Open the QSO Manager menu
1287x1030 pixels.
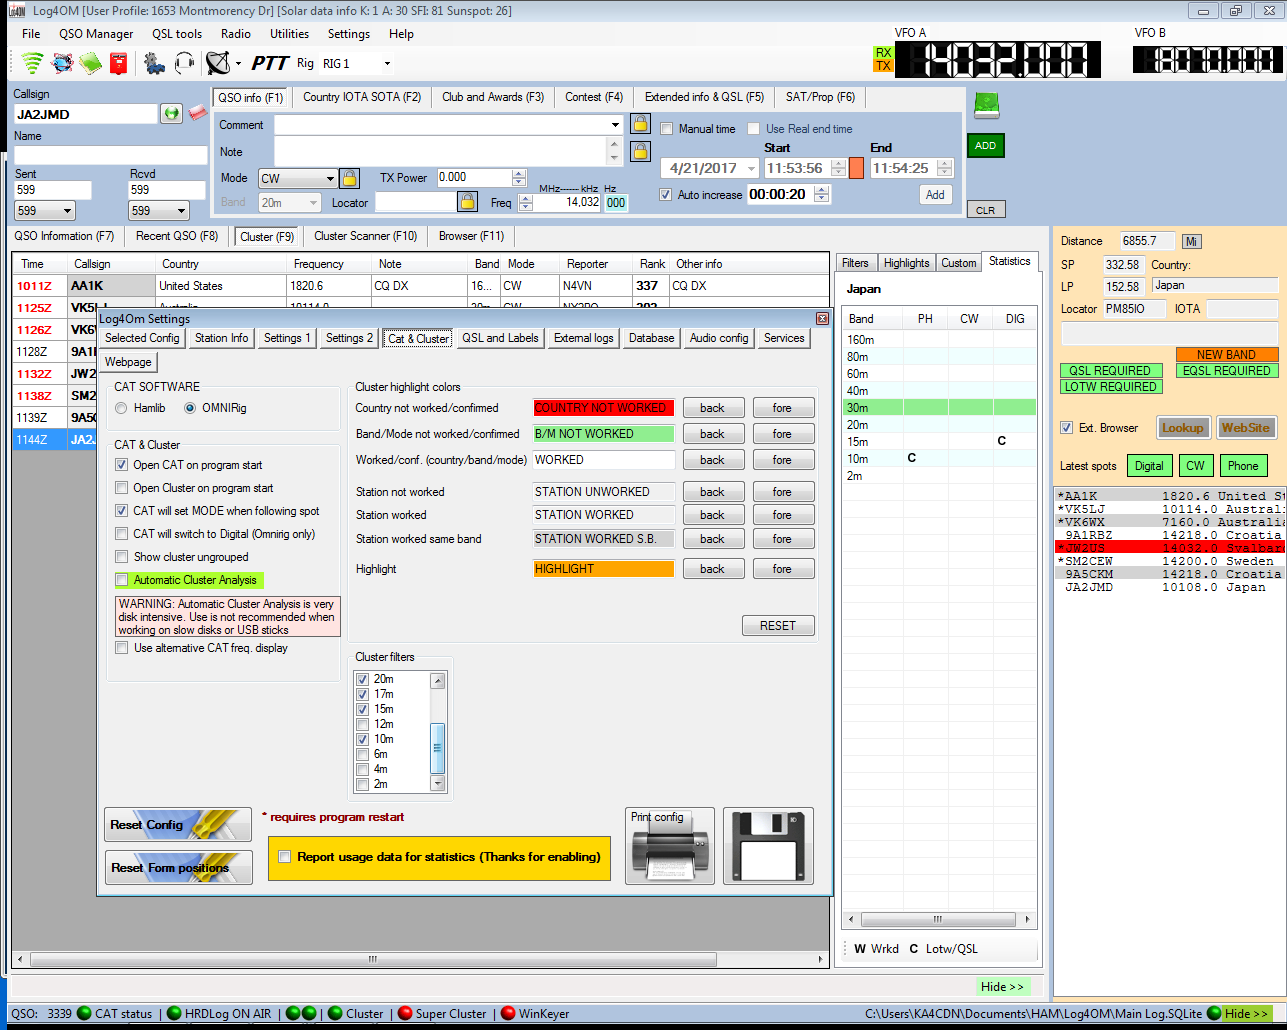(96, 33)
